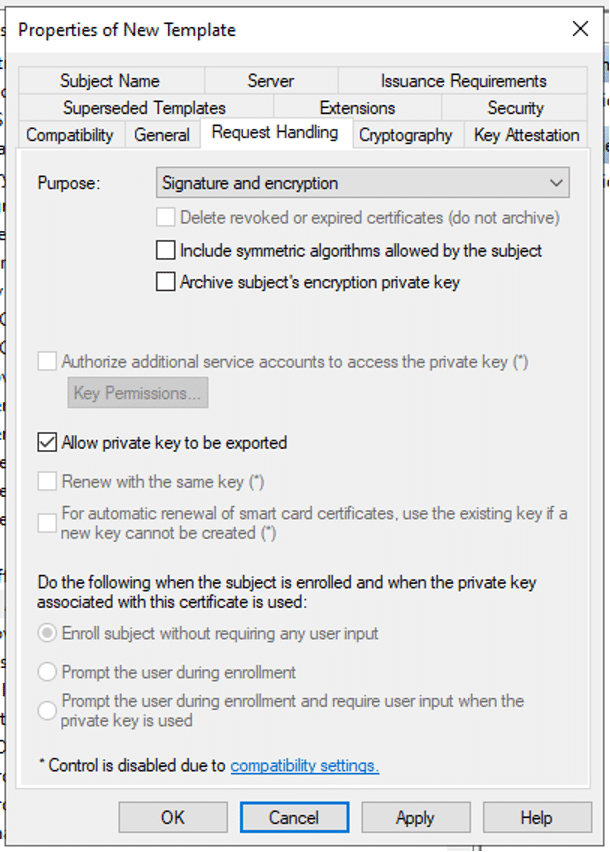Switch to the Subject Name tab
The width and height of the screenshot is (610, 852).
(x=109, y=81)
